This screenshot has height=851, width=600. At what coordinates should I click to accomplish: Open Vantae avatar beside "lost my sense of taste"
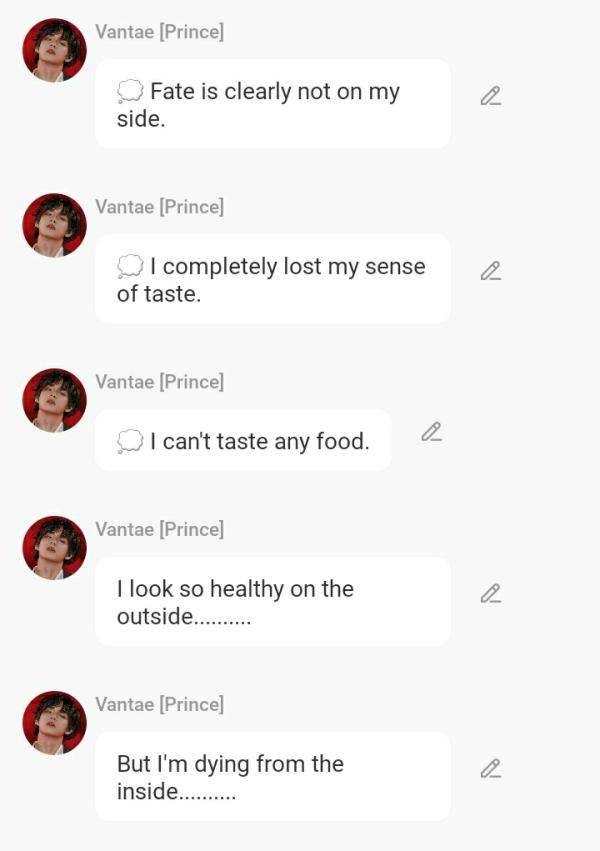(x=54, y=225)
